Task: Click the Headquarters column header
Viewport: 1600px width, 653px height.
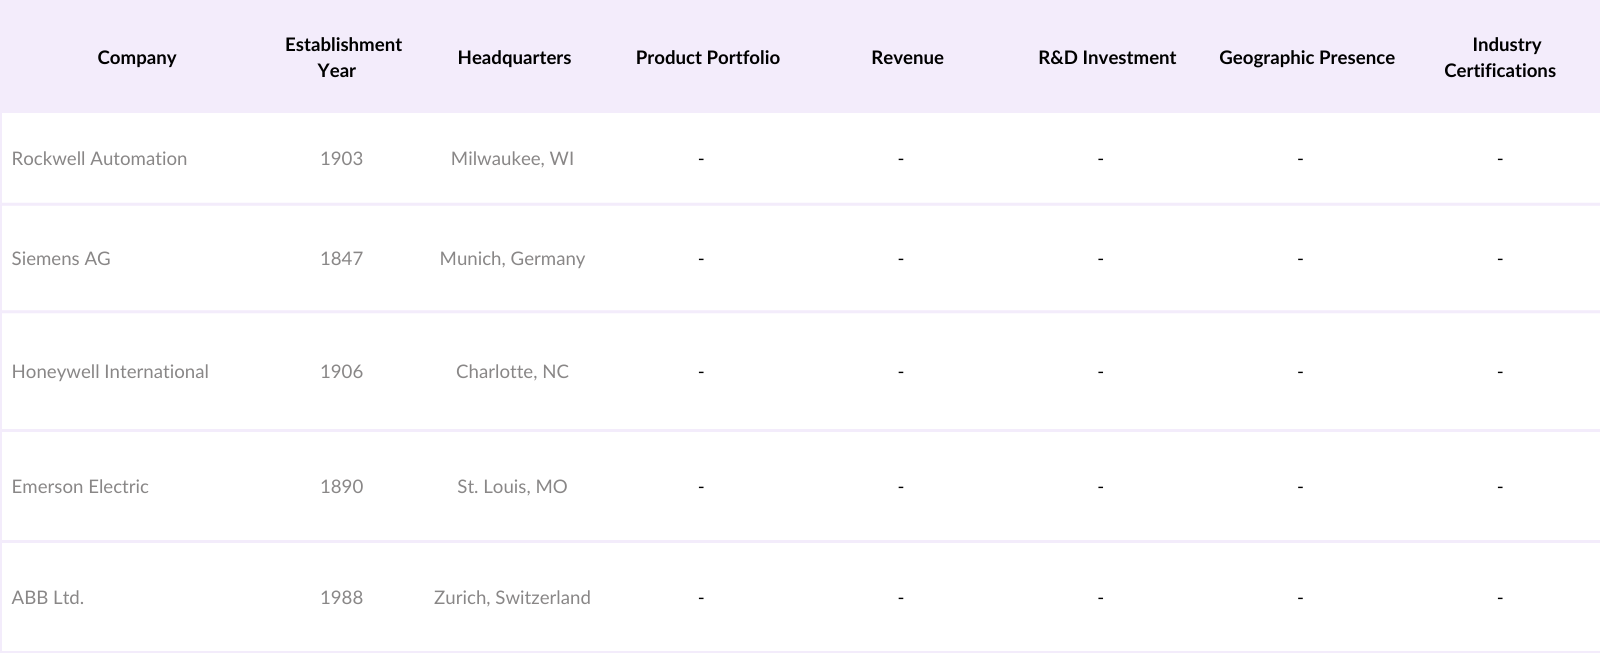Action: click(514, 57)
